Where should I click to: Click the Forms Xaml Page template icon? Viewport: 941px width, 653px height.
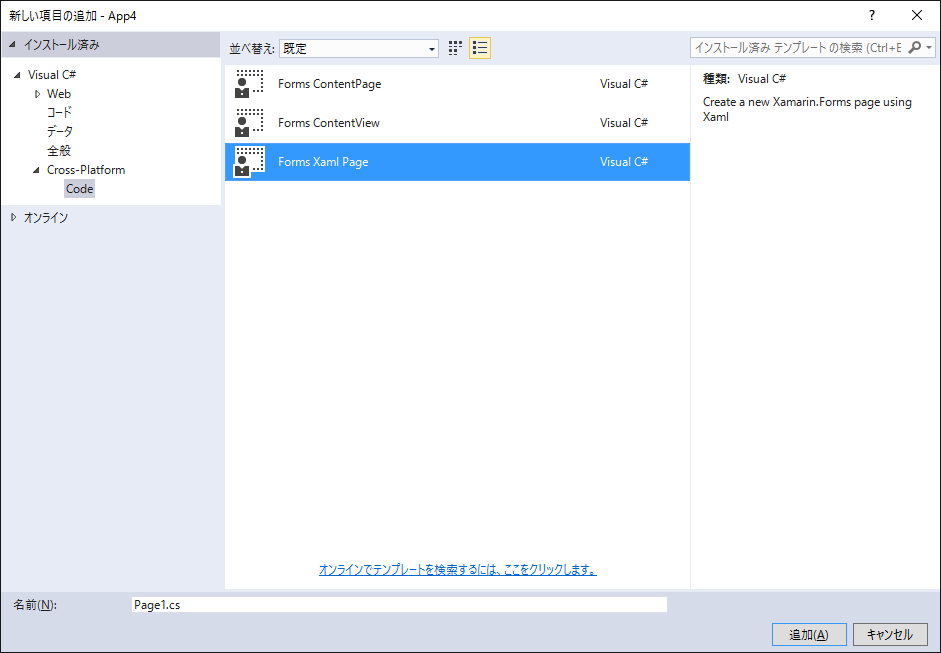click(249, 162)
